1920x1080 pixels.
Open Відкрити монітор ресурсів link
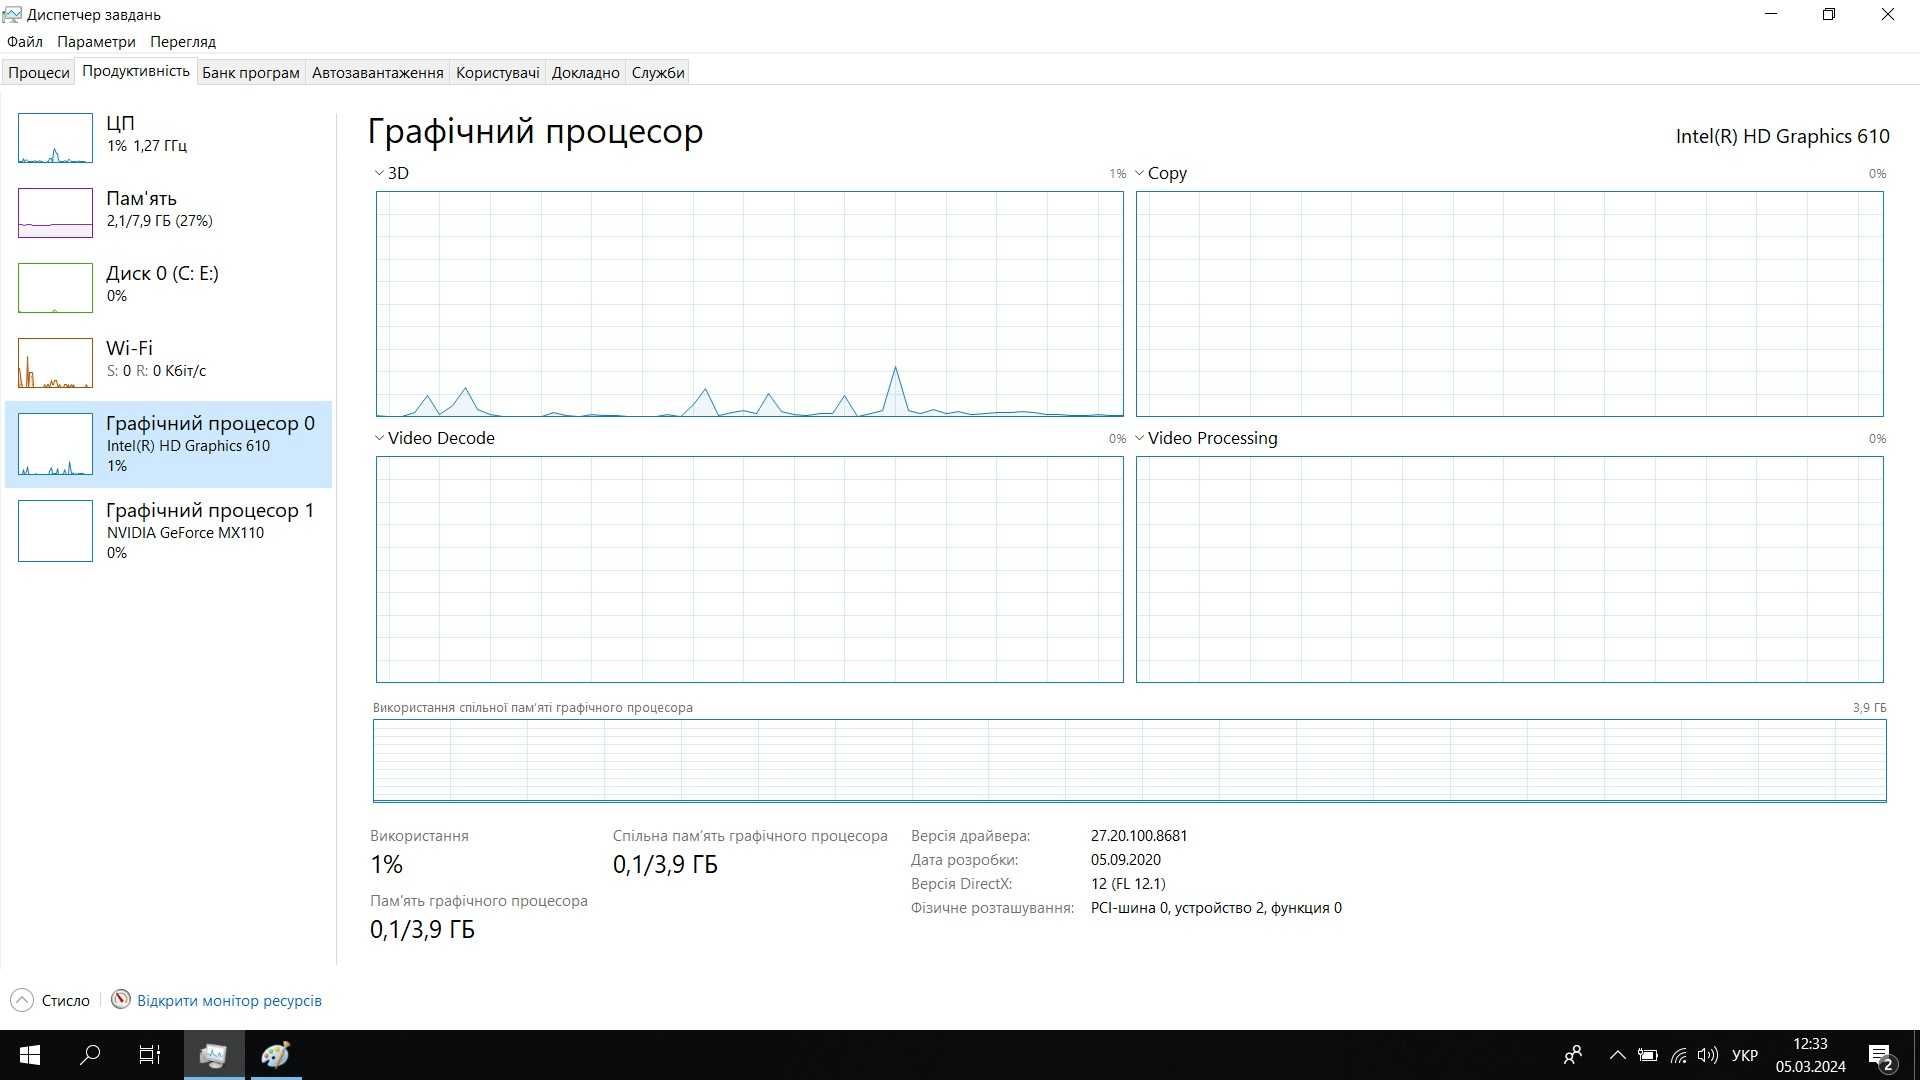229,1000
